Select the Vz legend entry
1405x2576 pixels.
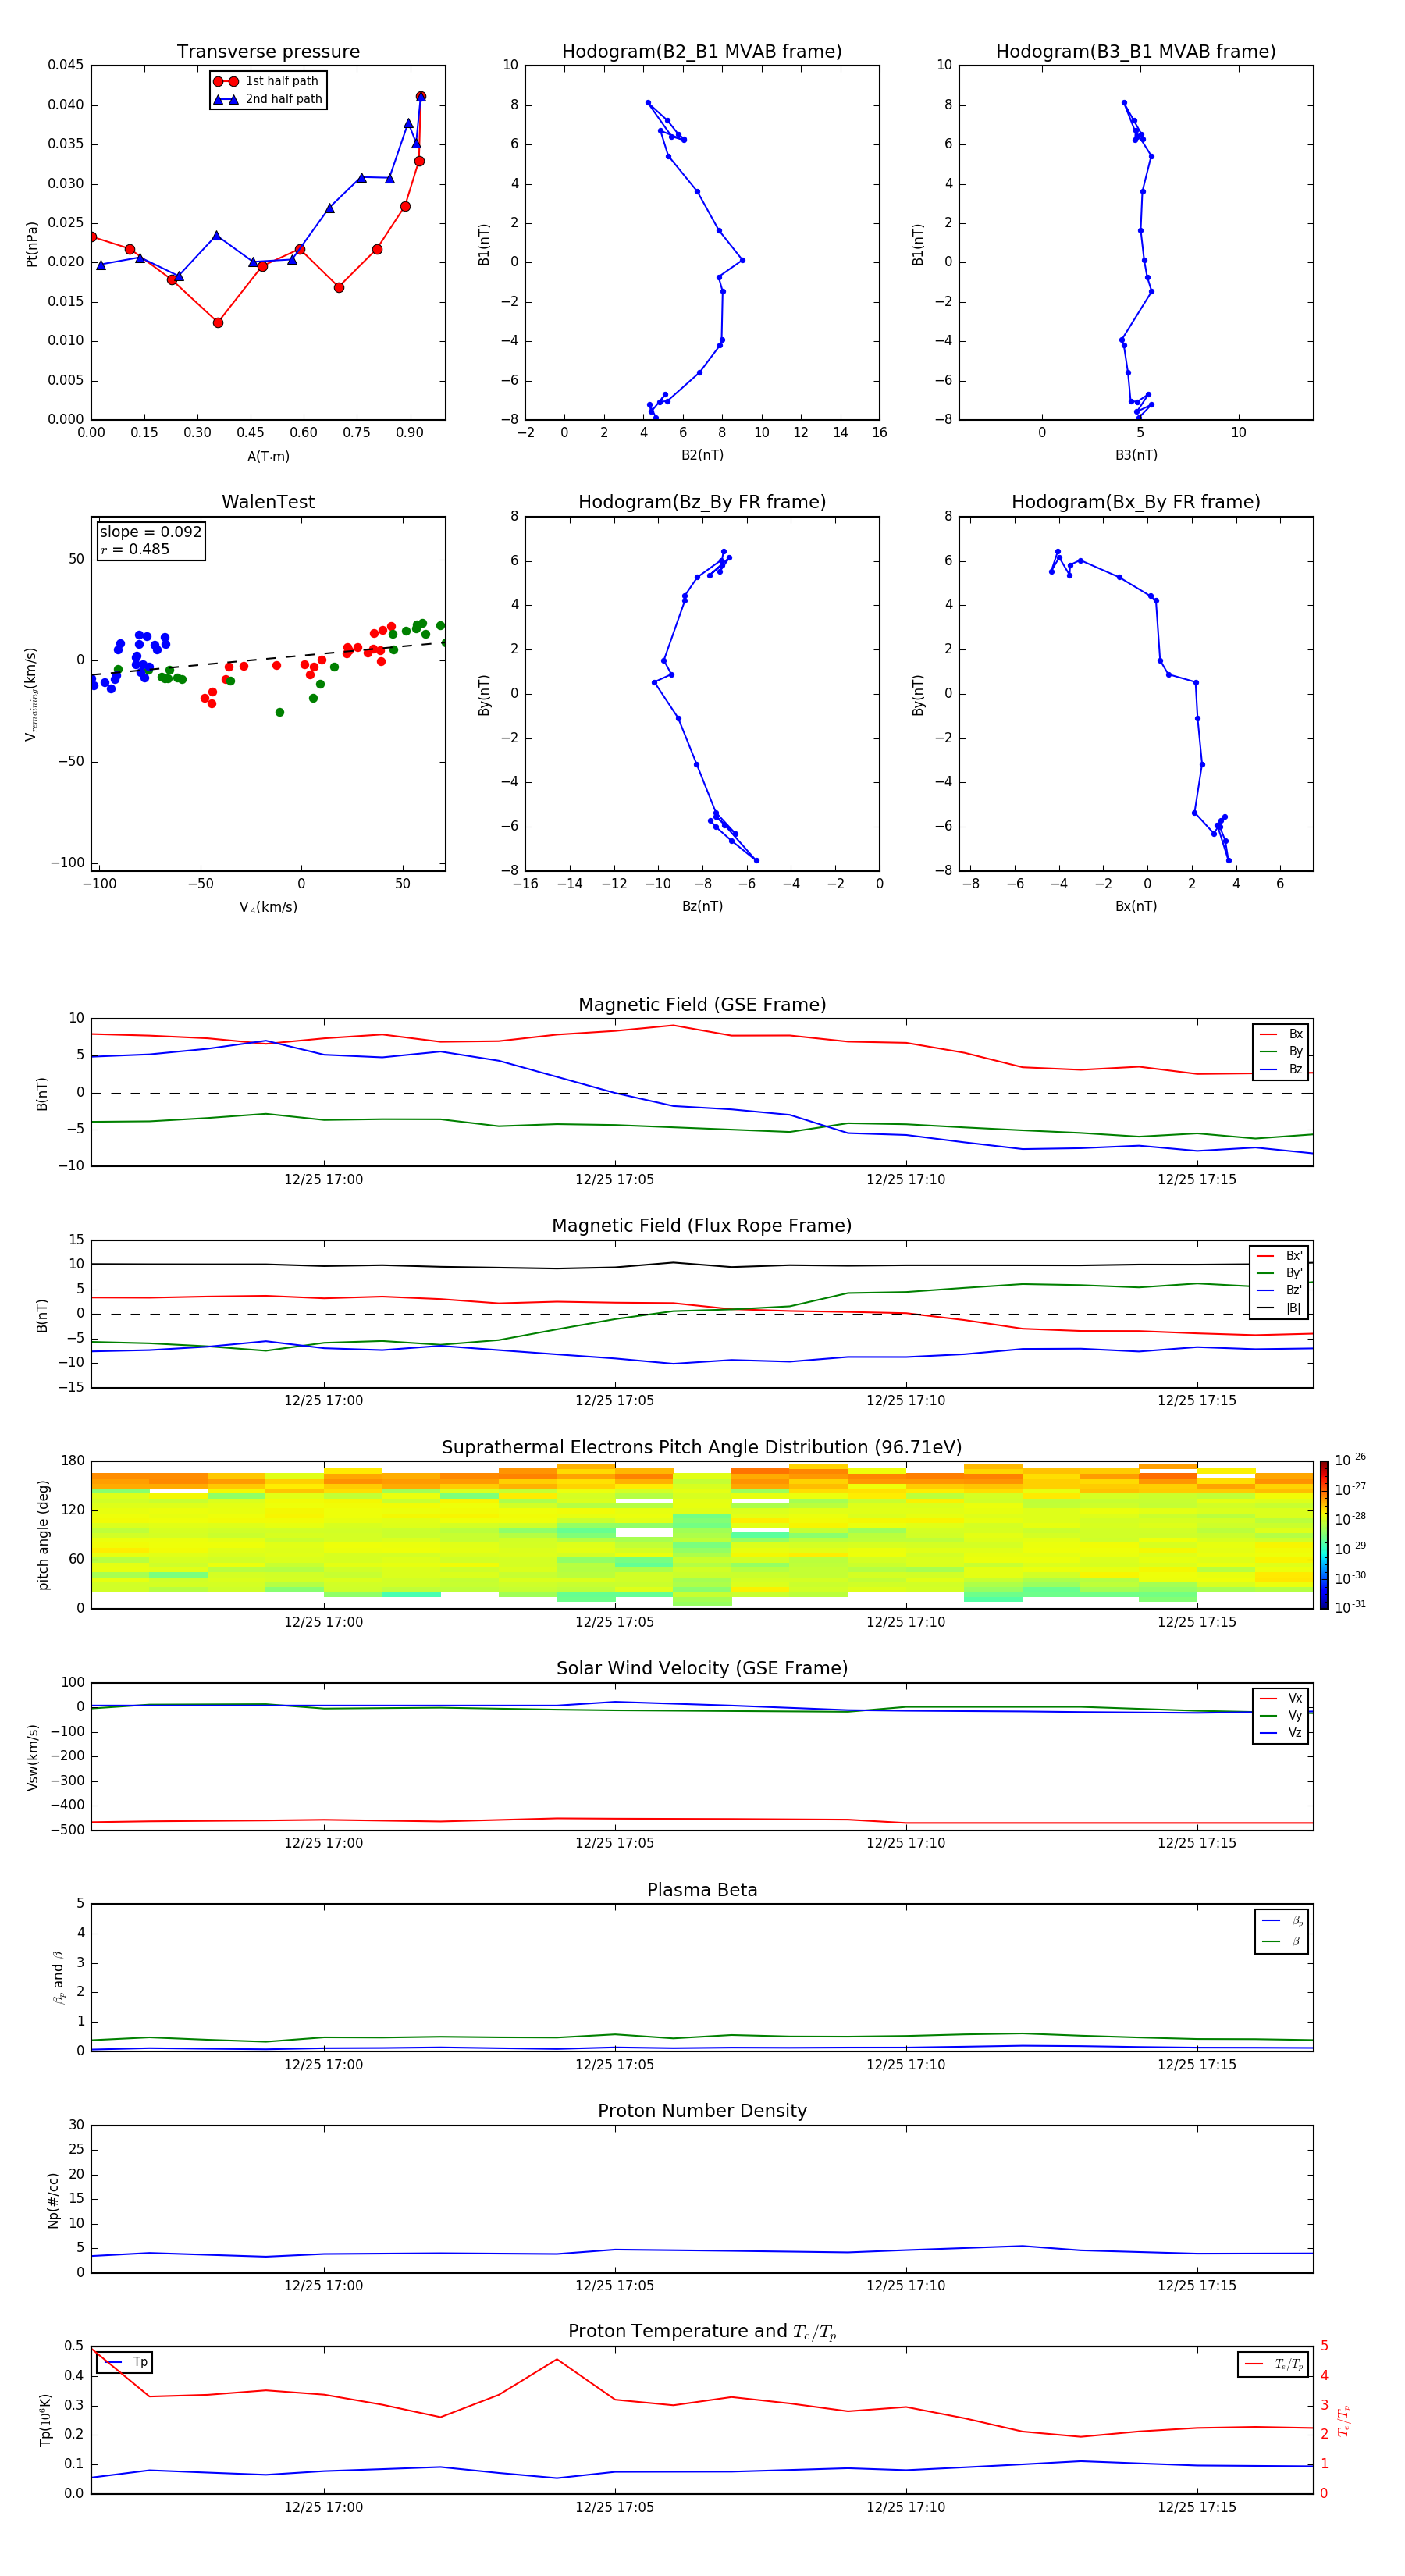1281,1732
